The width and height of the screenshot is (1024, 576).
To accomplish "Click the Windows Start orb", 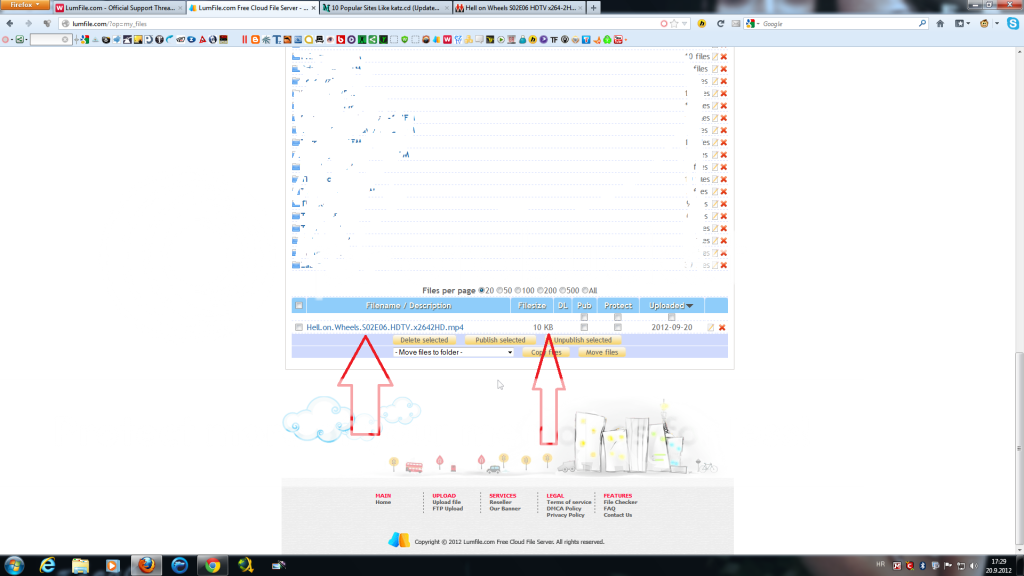I will point(15,564).
